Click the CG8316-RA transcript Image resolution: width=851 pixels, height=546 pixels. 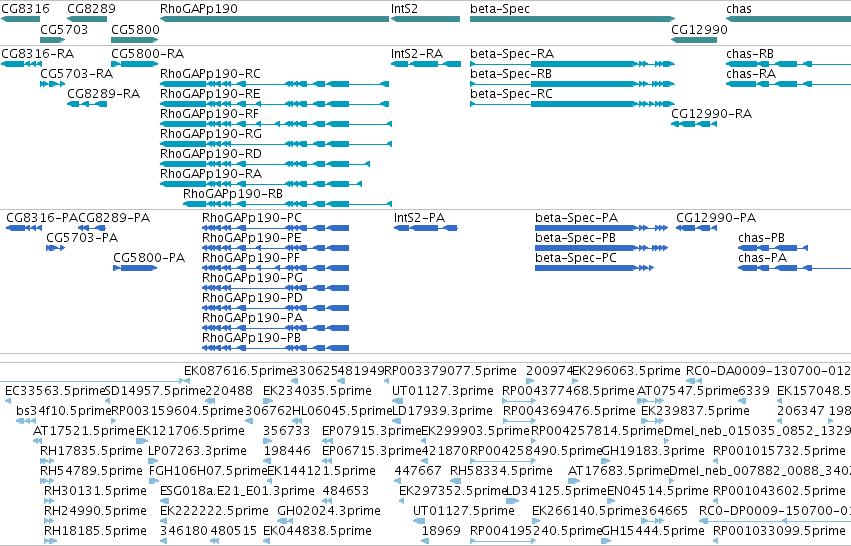(x=22, y=64)
